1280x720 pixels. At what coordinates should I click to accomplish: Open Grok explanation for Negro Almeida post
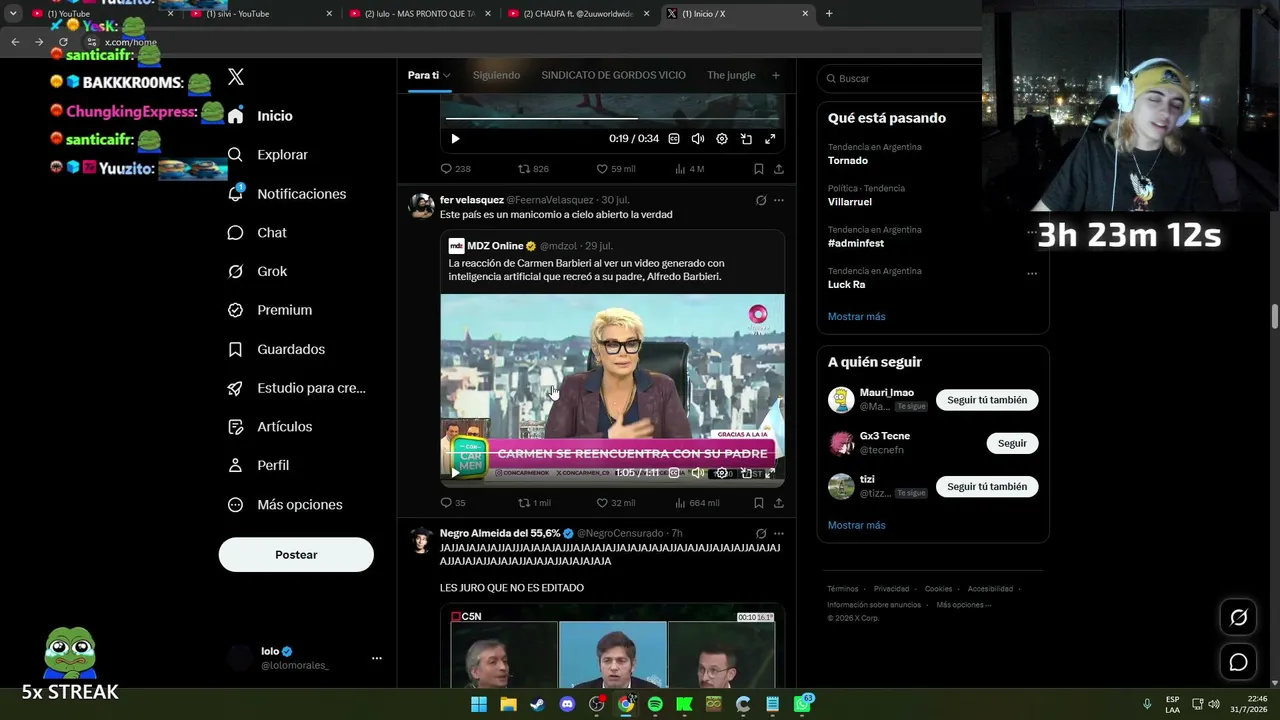[x=761, y=534]
